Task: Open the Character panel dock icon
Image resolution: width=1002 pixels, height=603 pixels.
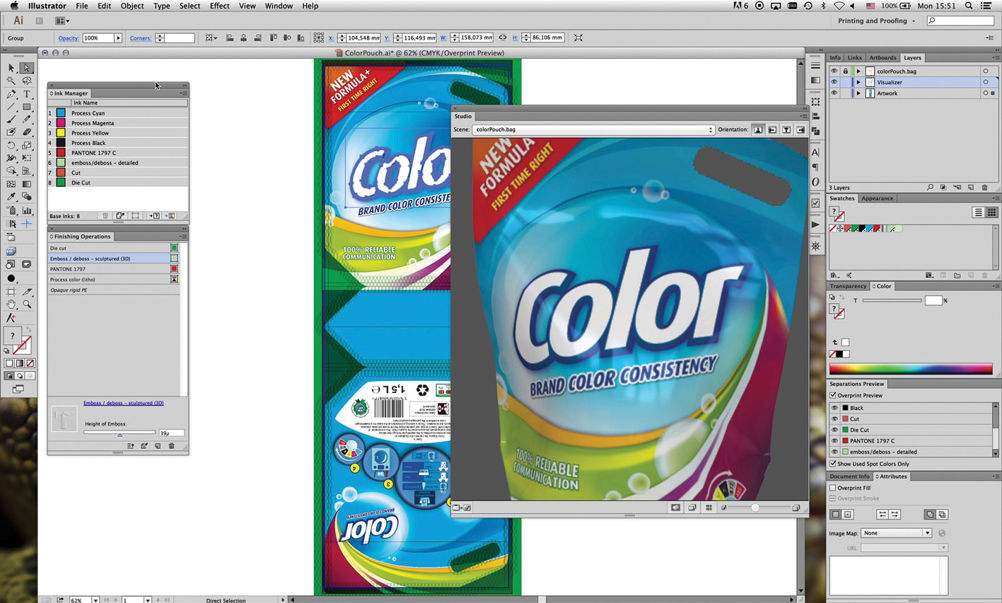Action: [815, 152]
